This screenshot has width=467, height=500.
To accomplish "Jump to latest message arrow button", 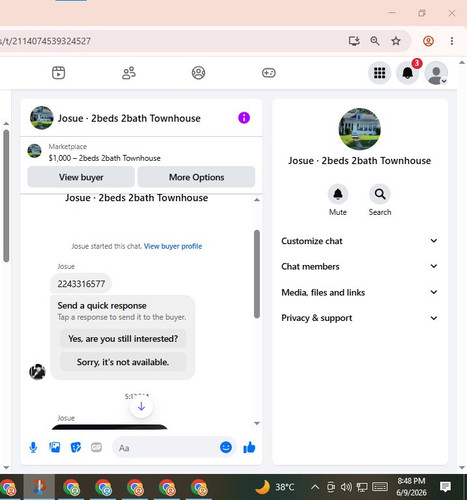I will click(141, 406).
